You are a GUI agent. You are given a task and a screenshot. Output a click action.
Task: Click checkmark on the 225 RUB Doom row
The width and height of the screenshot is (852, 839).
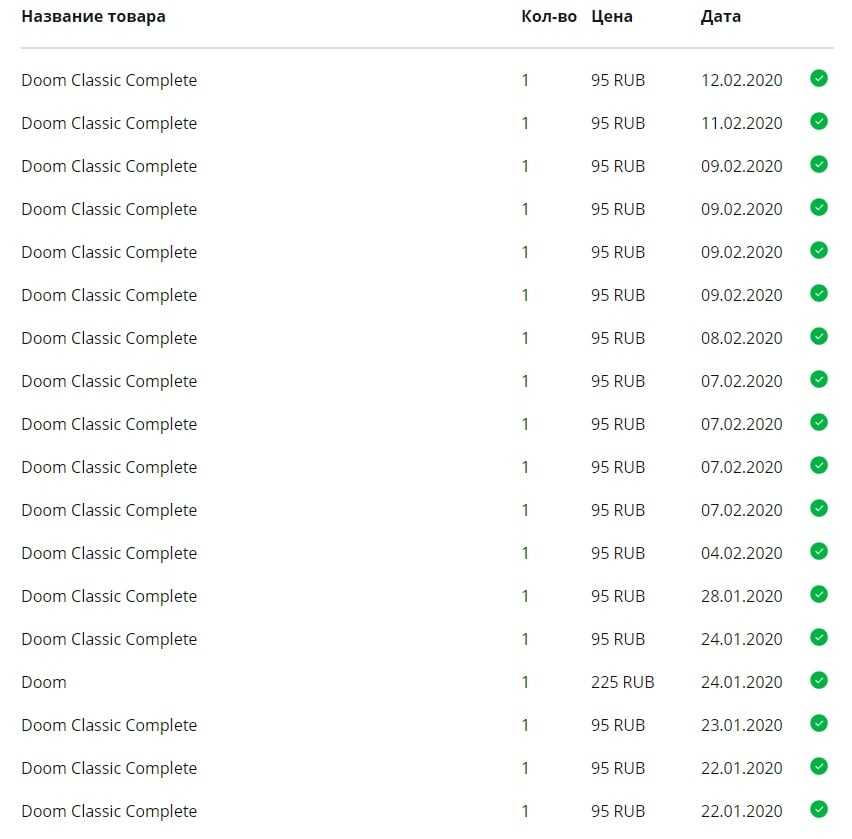click(x=818, y=681)
